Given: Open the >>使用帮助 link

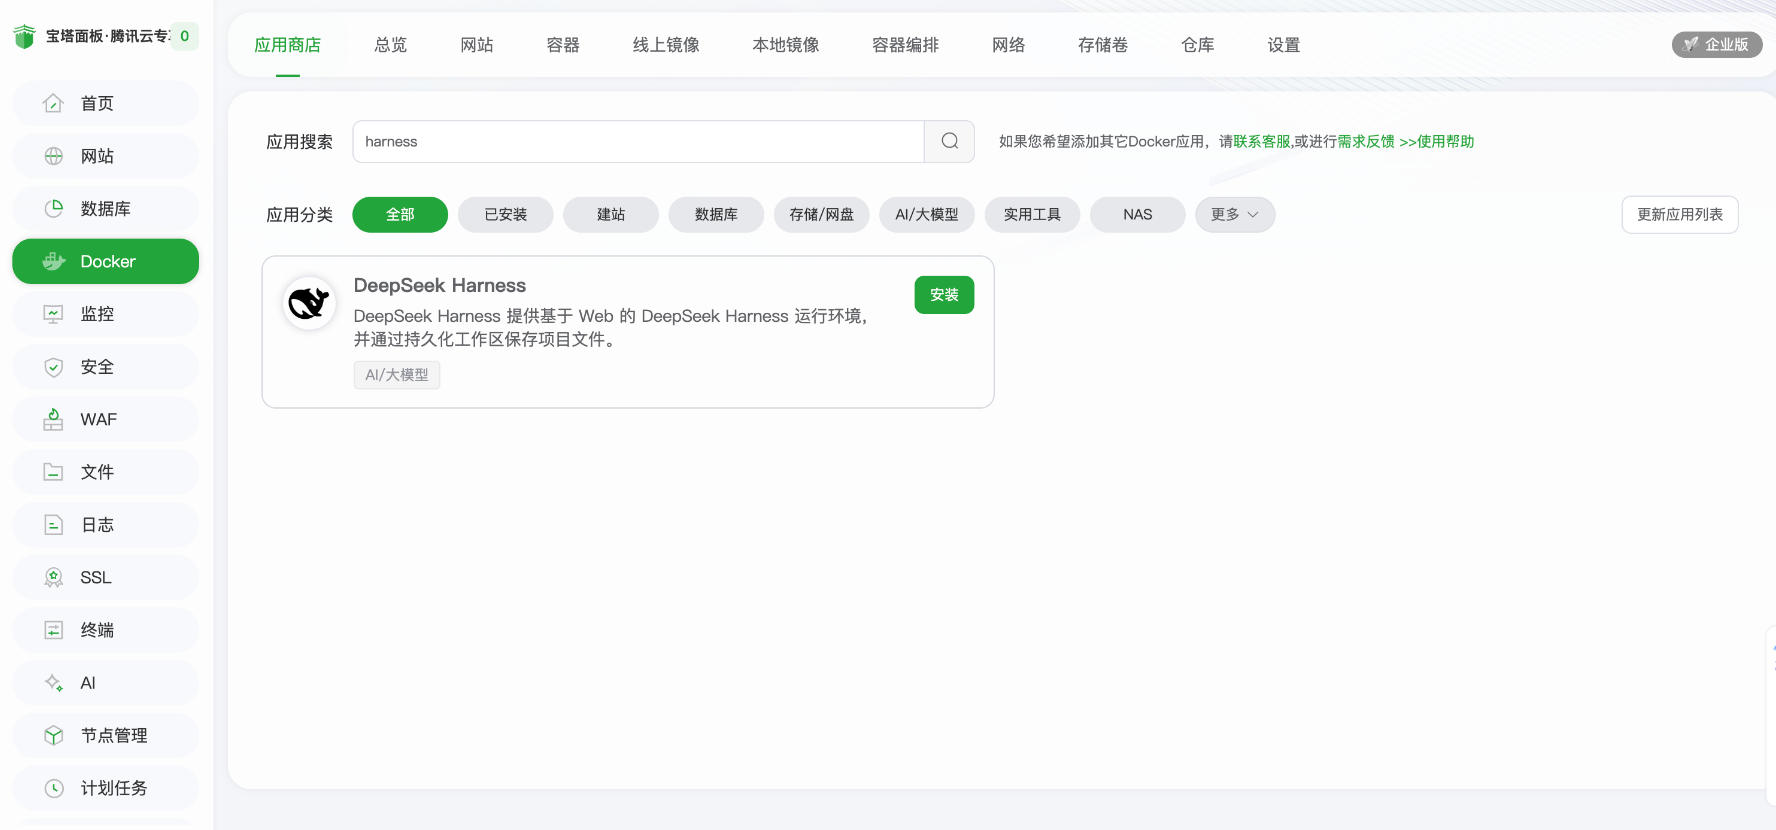Looking at the screenshot, I should [x=1437, y=141].
